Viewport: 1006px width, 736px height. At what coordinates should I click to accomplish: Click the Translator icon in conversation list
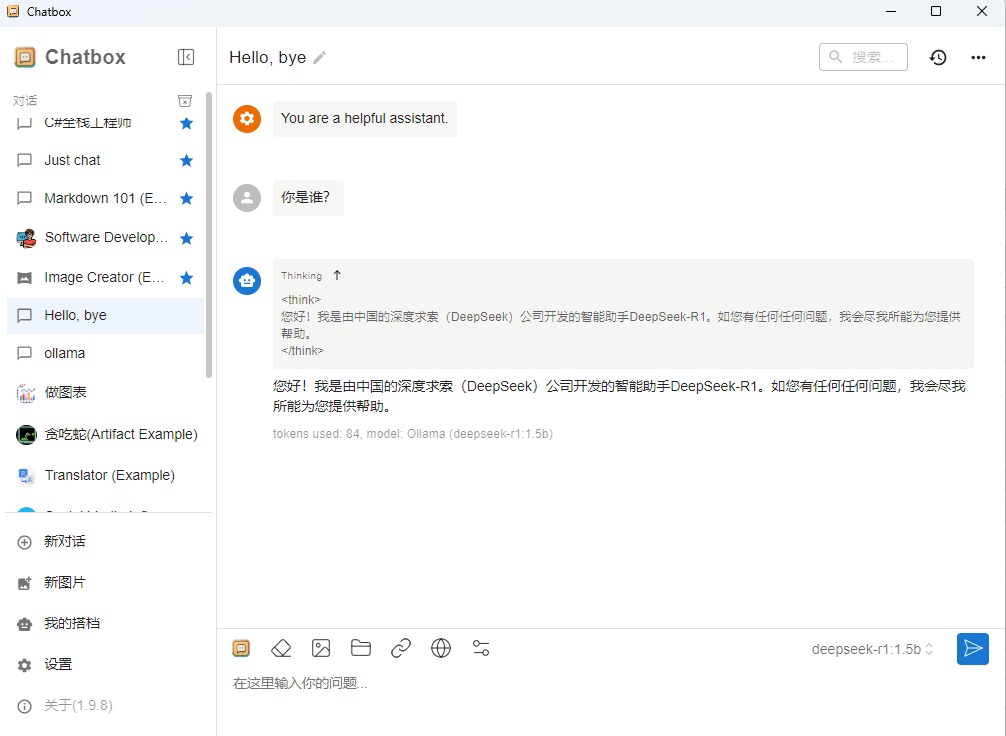tap(26, 475)
